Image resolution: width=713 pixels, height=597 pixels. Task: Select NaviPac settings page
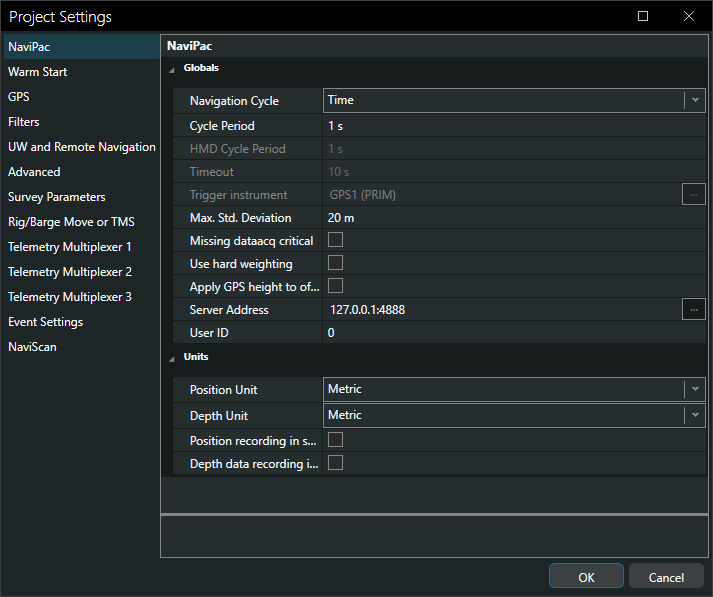(x=82, y=47)
